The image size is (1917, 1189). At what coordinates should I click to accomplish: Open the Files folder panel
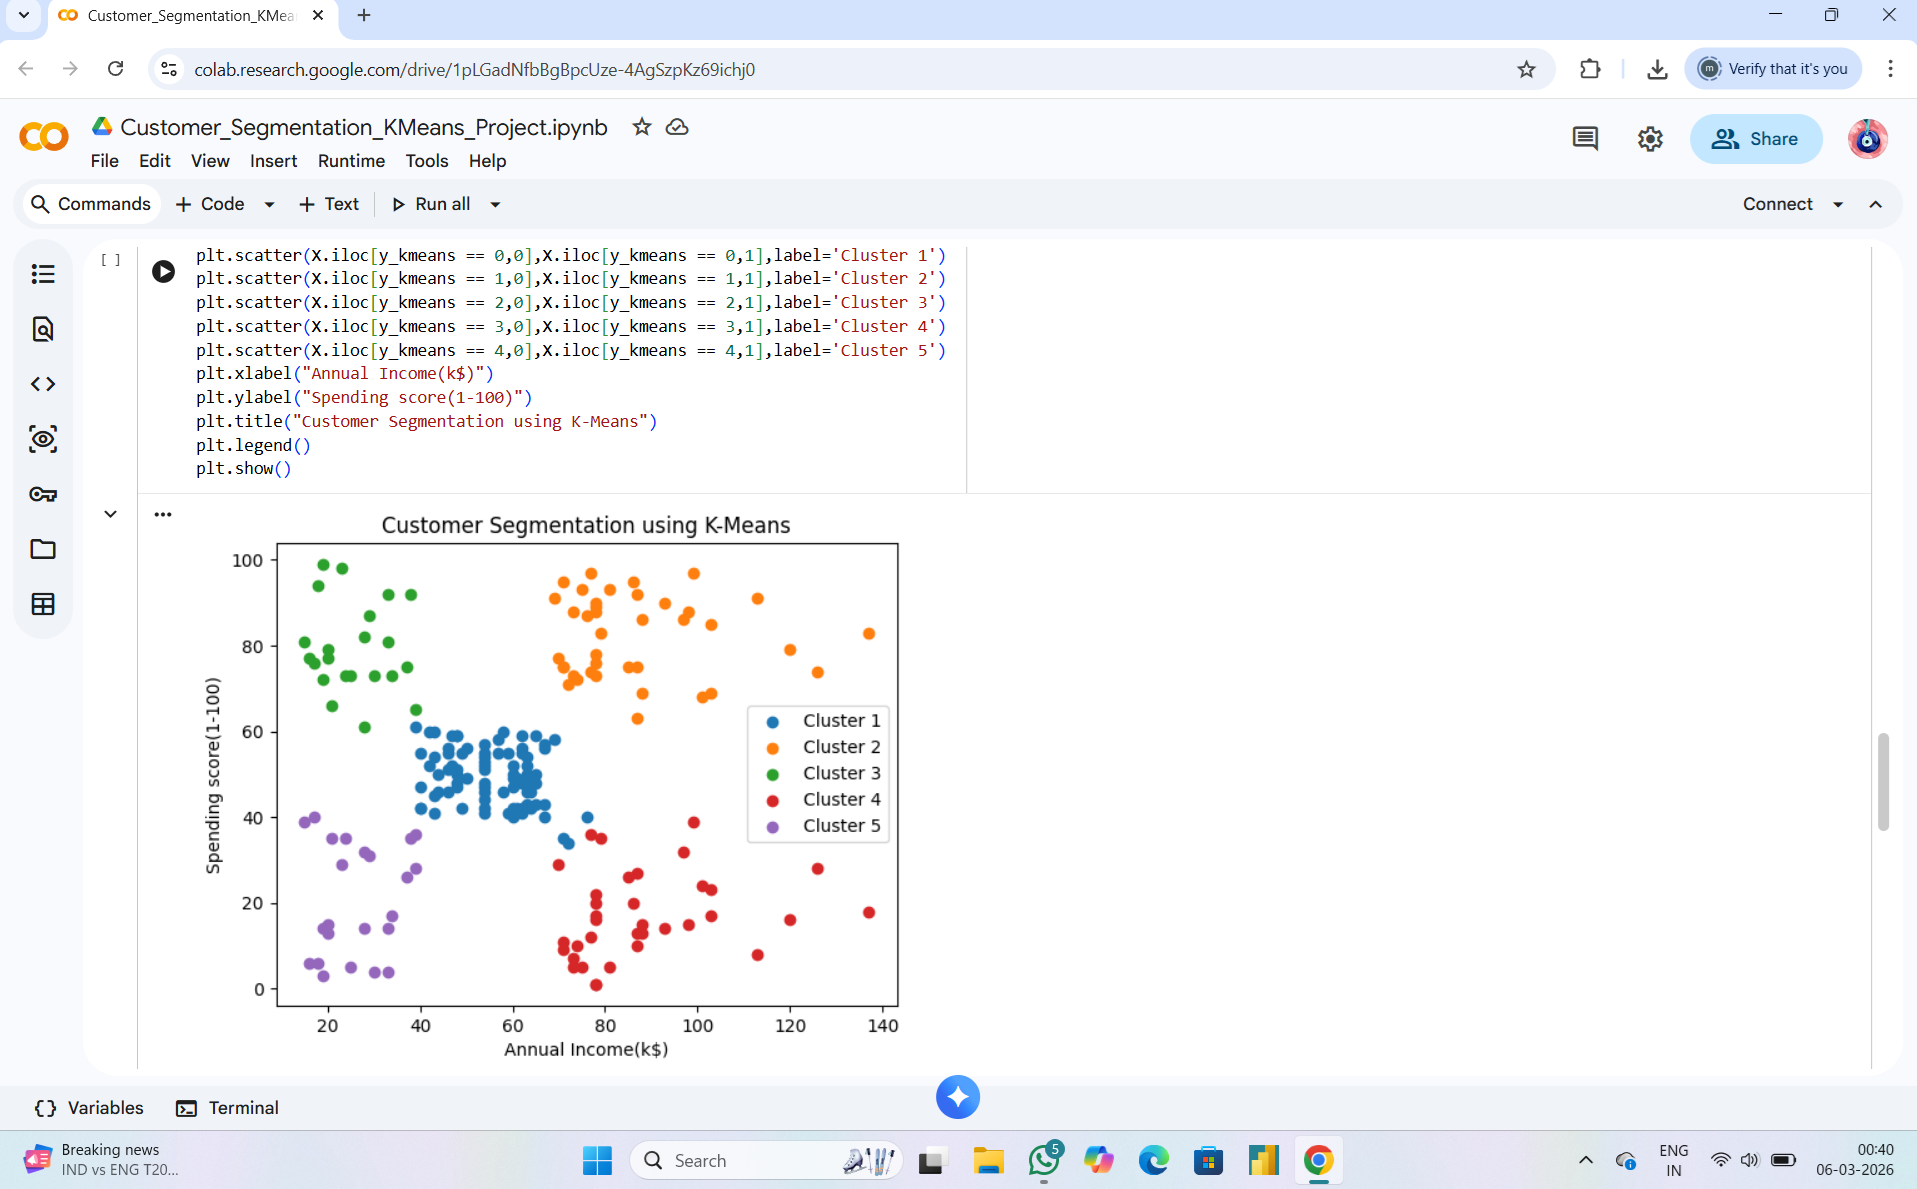click(43, 549)
